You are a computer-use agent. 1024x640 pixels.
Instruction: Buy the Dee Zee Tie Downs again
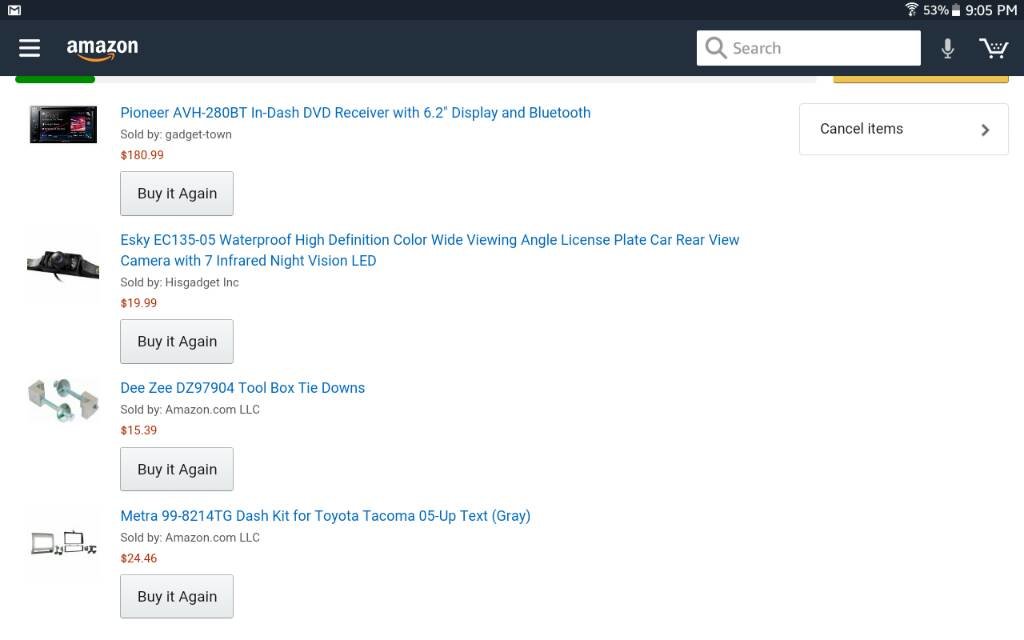(x=177, y=469)
